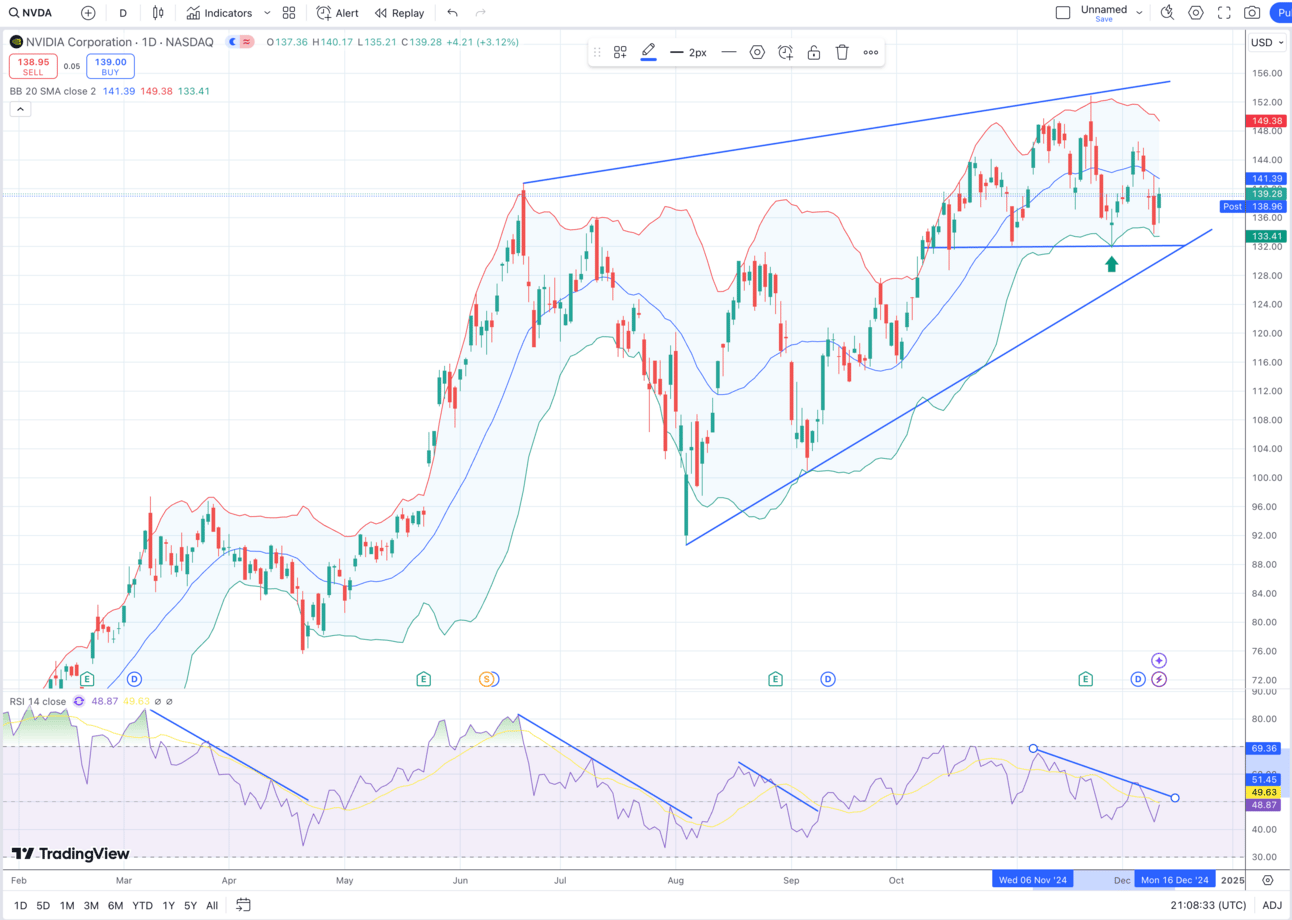Screen dimensions: 1292x920
Task: Click the 149.38 red price label
Action: (1265, 121)
